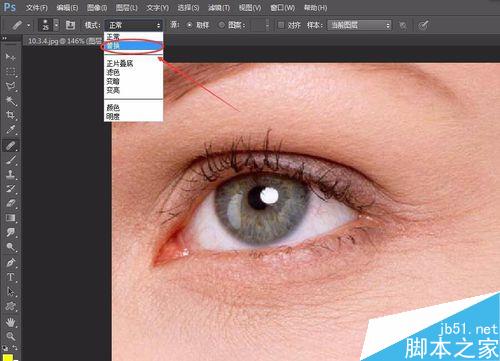The width and height of the screenshot is (500, 361).
Task: Open the 文件(F) menu
Action: click(37, 7)
